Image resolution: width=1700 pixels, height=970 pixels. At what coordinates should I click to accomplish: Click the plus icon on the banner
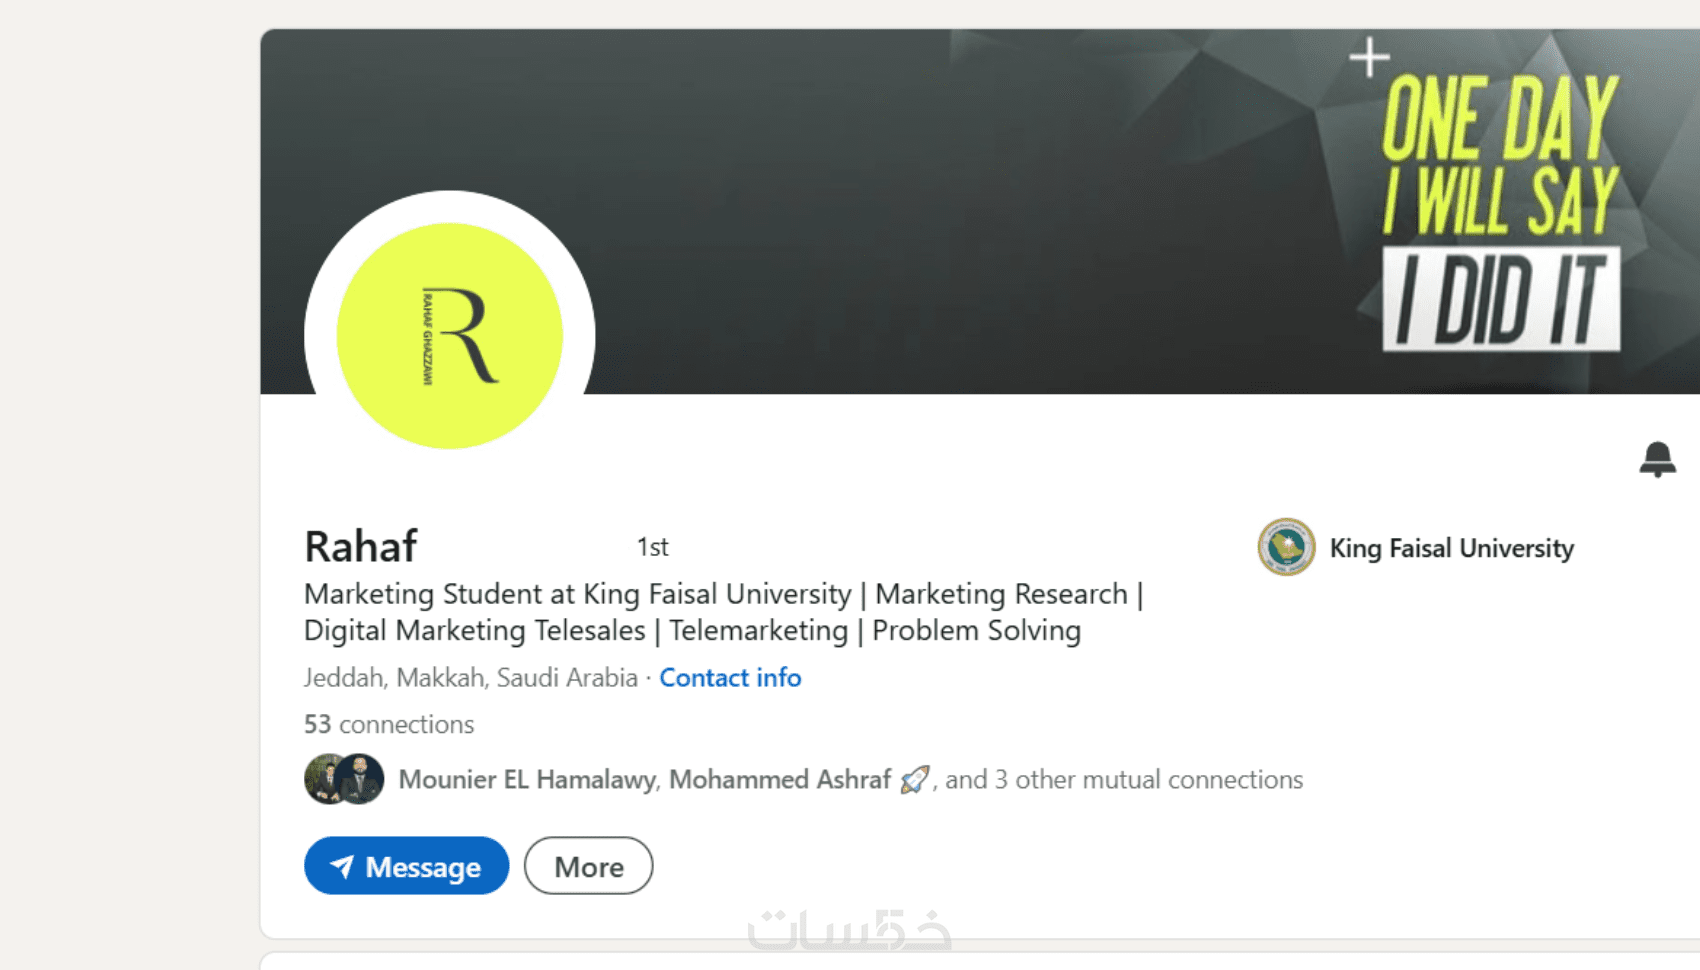pos(1369,57)
